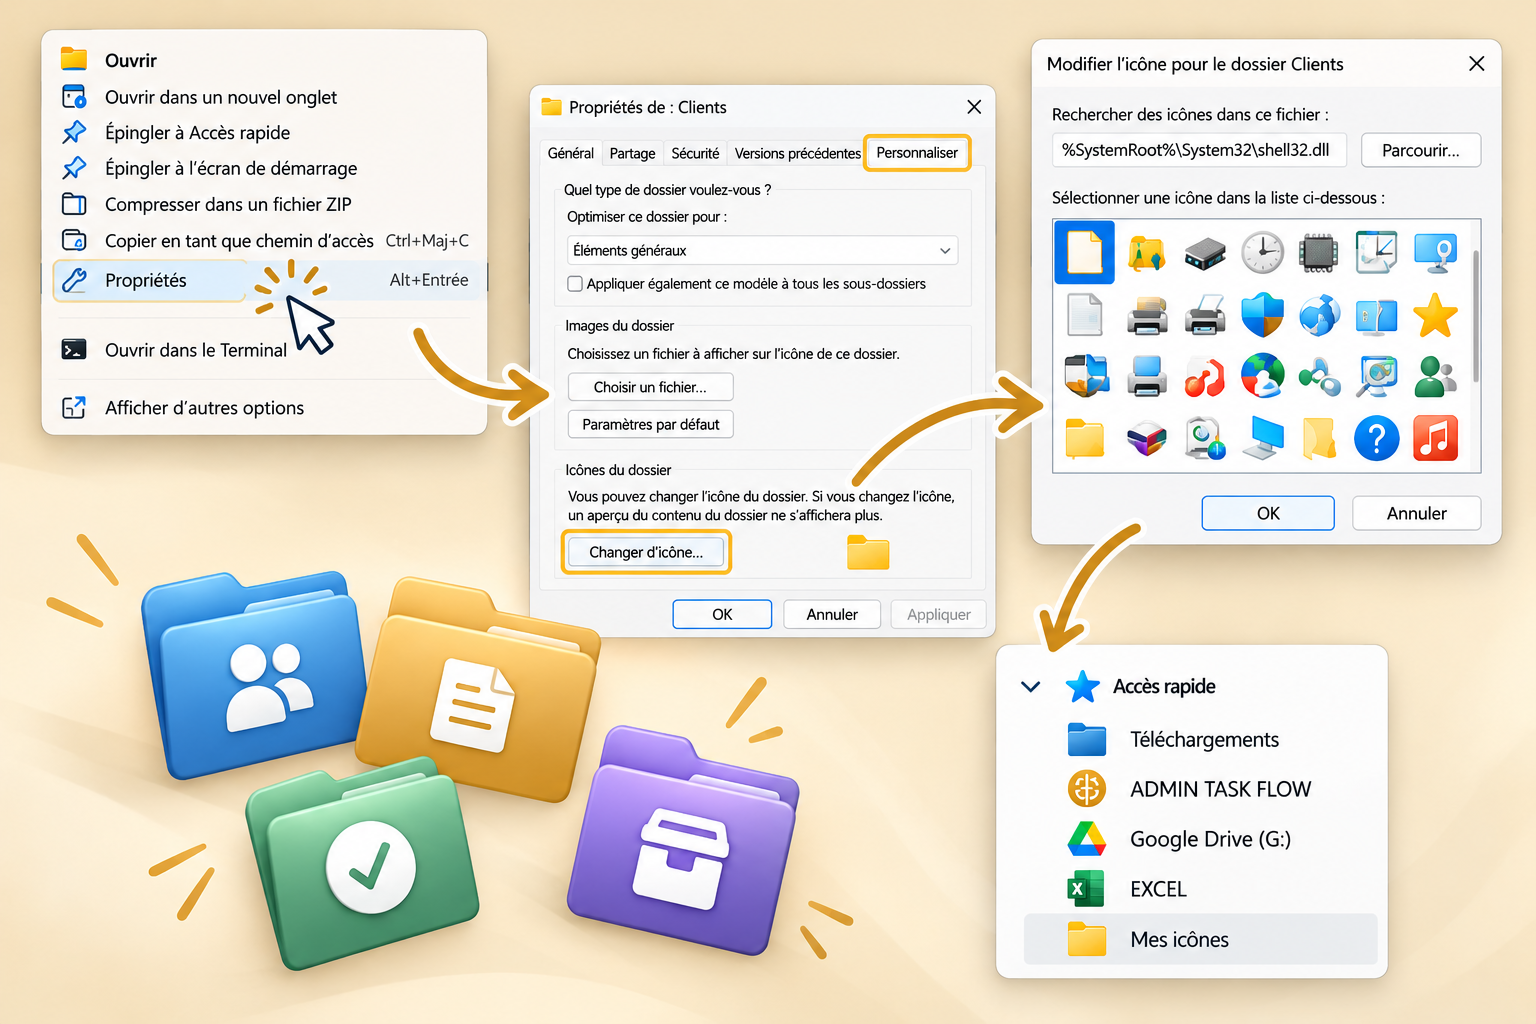The image size is (1536, 1024).
Task: Click the ADMIN TASK FLOW orange circle icon
Action: (x=1087, y=789)
